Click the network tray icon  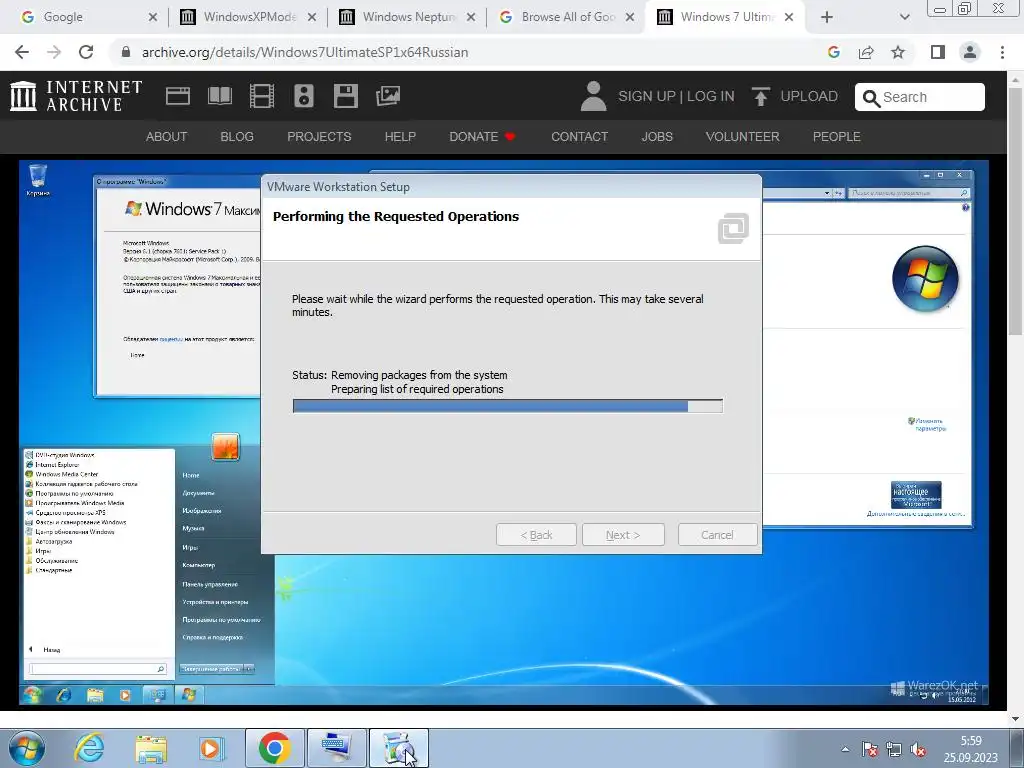pyautogui.click(x=894, y=749)
